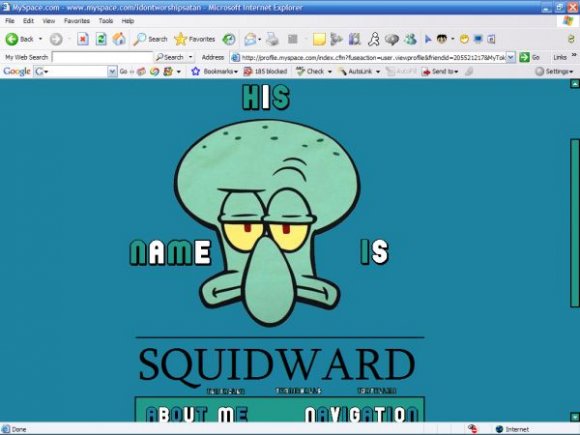The height and width of the screenshot is (435, 580).
Task: Go to Home page icon
Action: [119, 39]
